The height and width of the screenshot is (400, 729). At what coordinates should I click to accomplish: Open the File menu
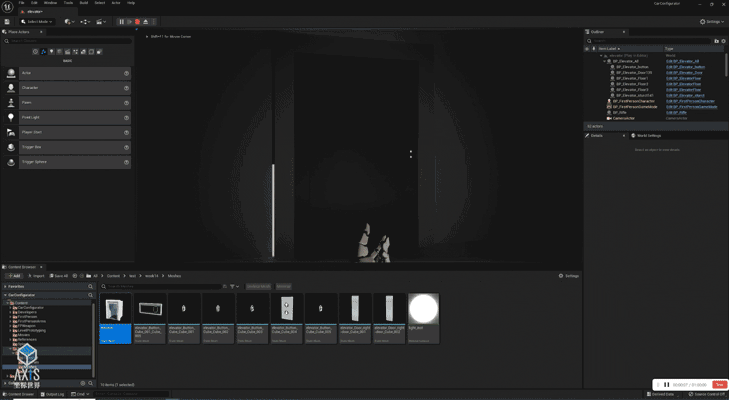tap(21, 3)
